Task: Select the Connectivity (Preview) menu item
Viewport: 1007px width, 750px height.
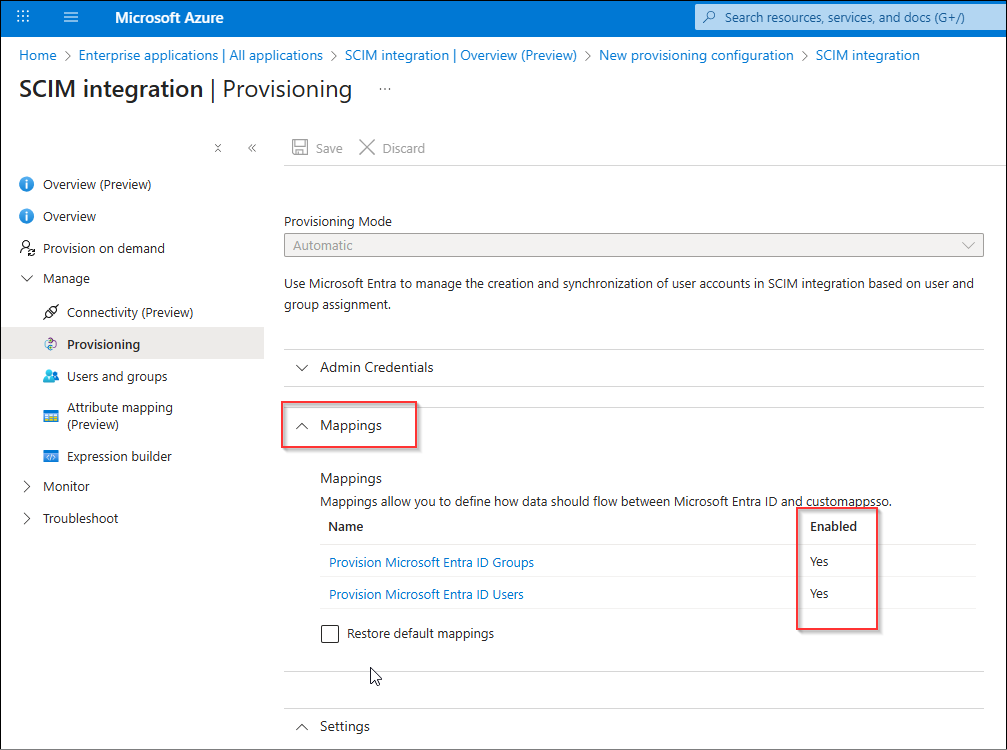Action: click(130, 312)
